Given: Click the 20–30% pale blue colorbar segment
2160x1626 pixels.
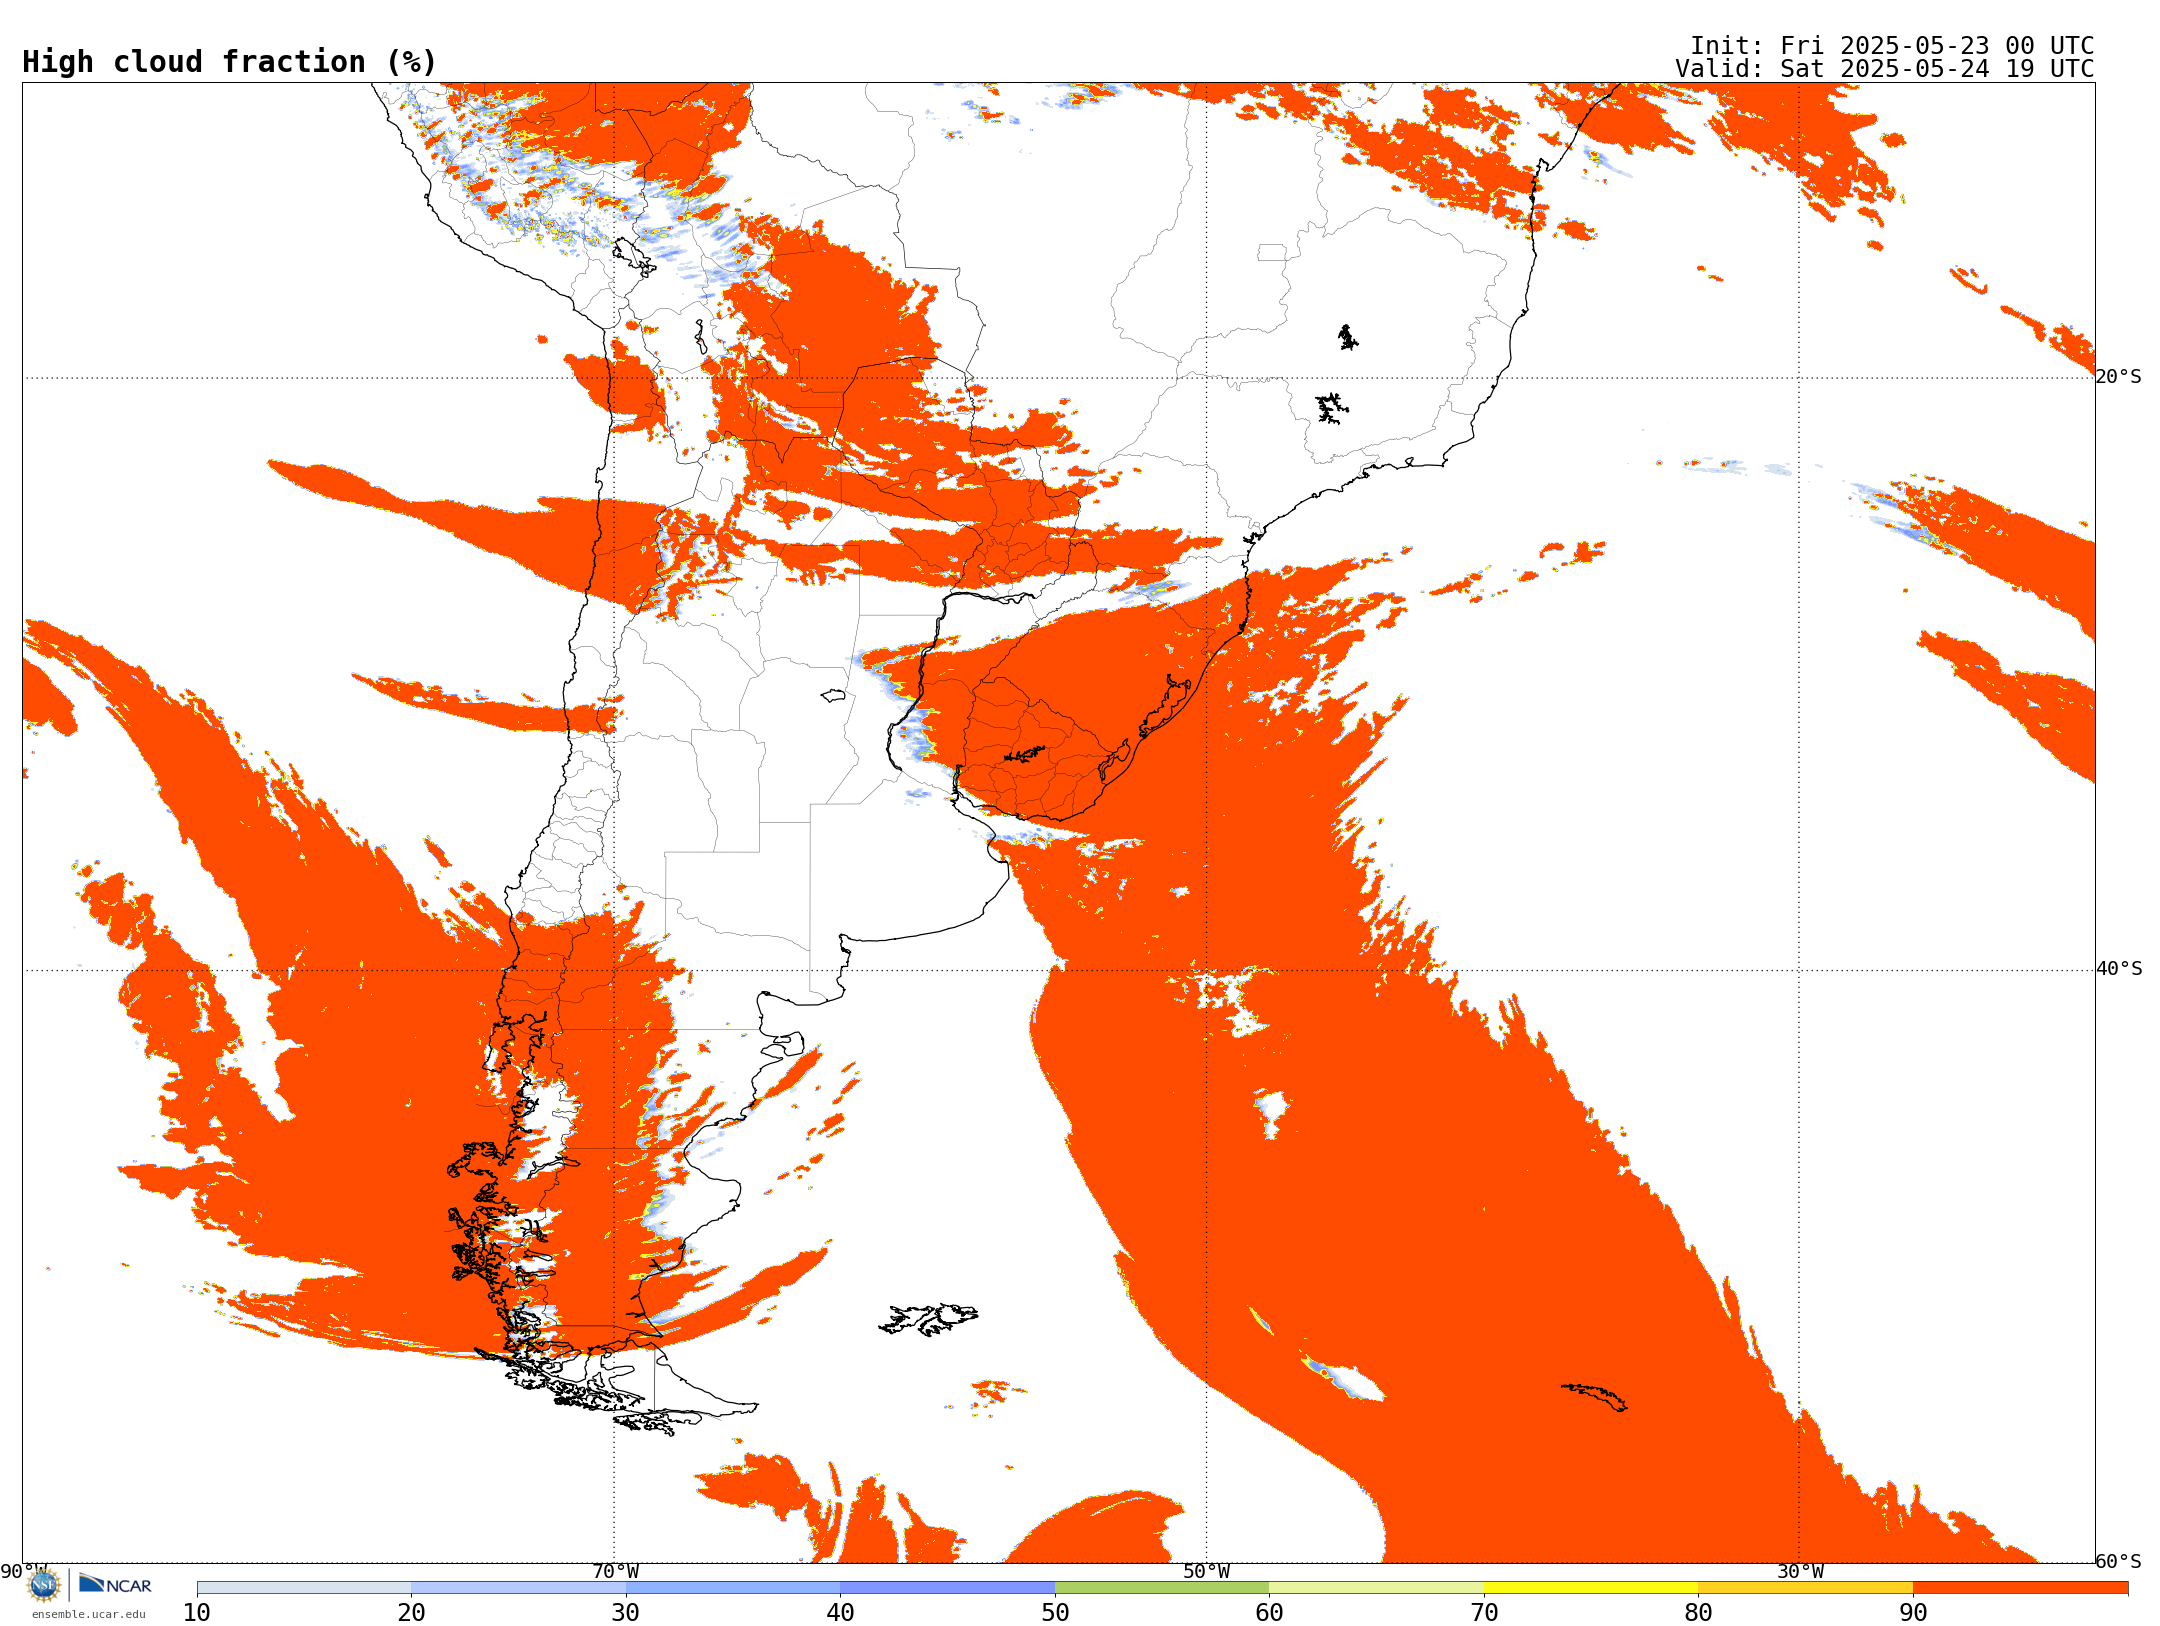Looking at the screenshot, I should pyautogui.click(x=518, y=1588).
